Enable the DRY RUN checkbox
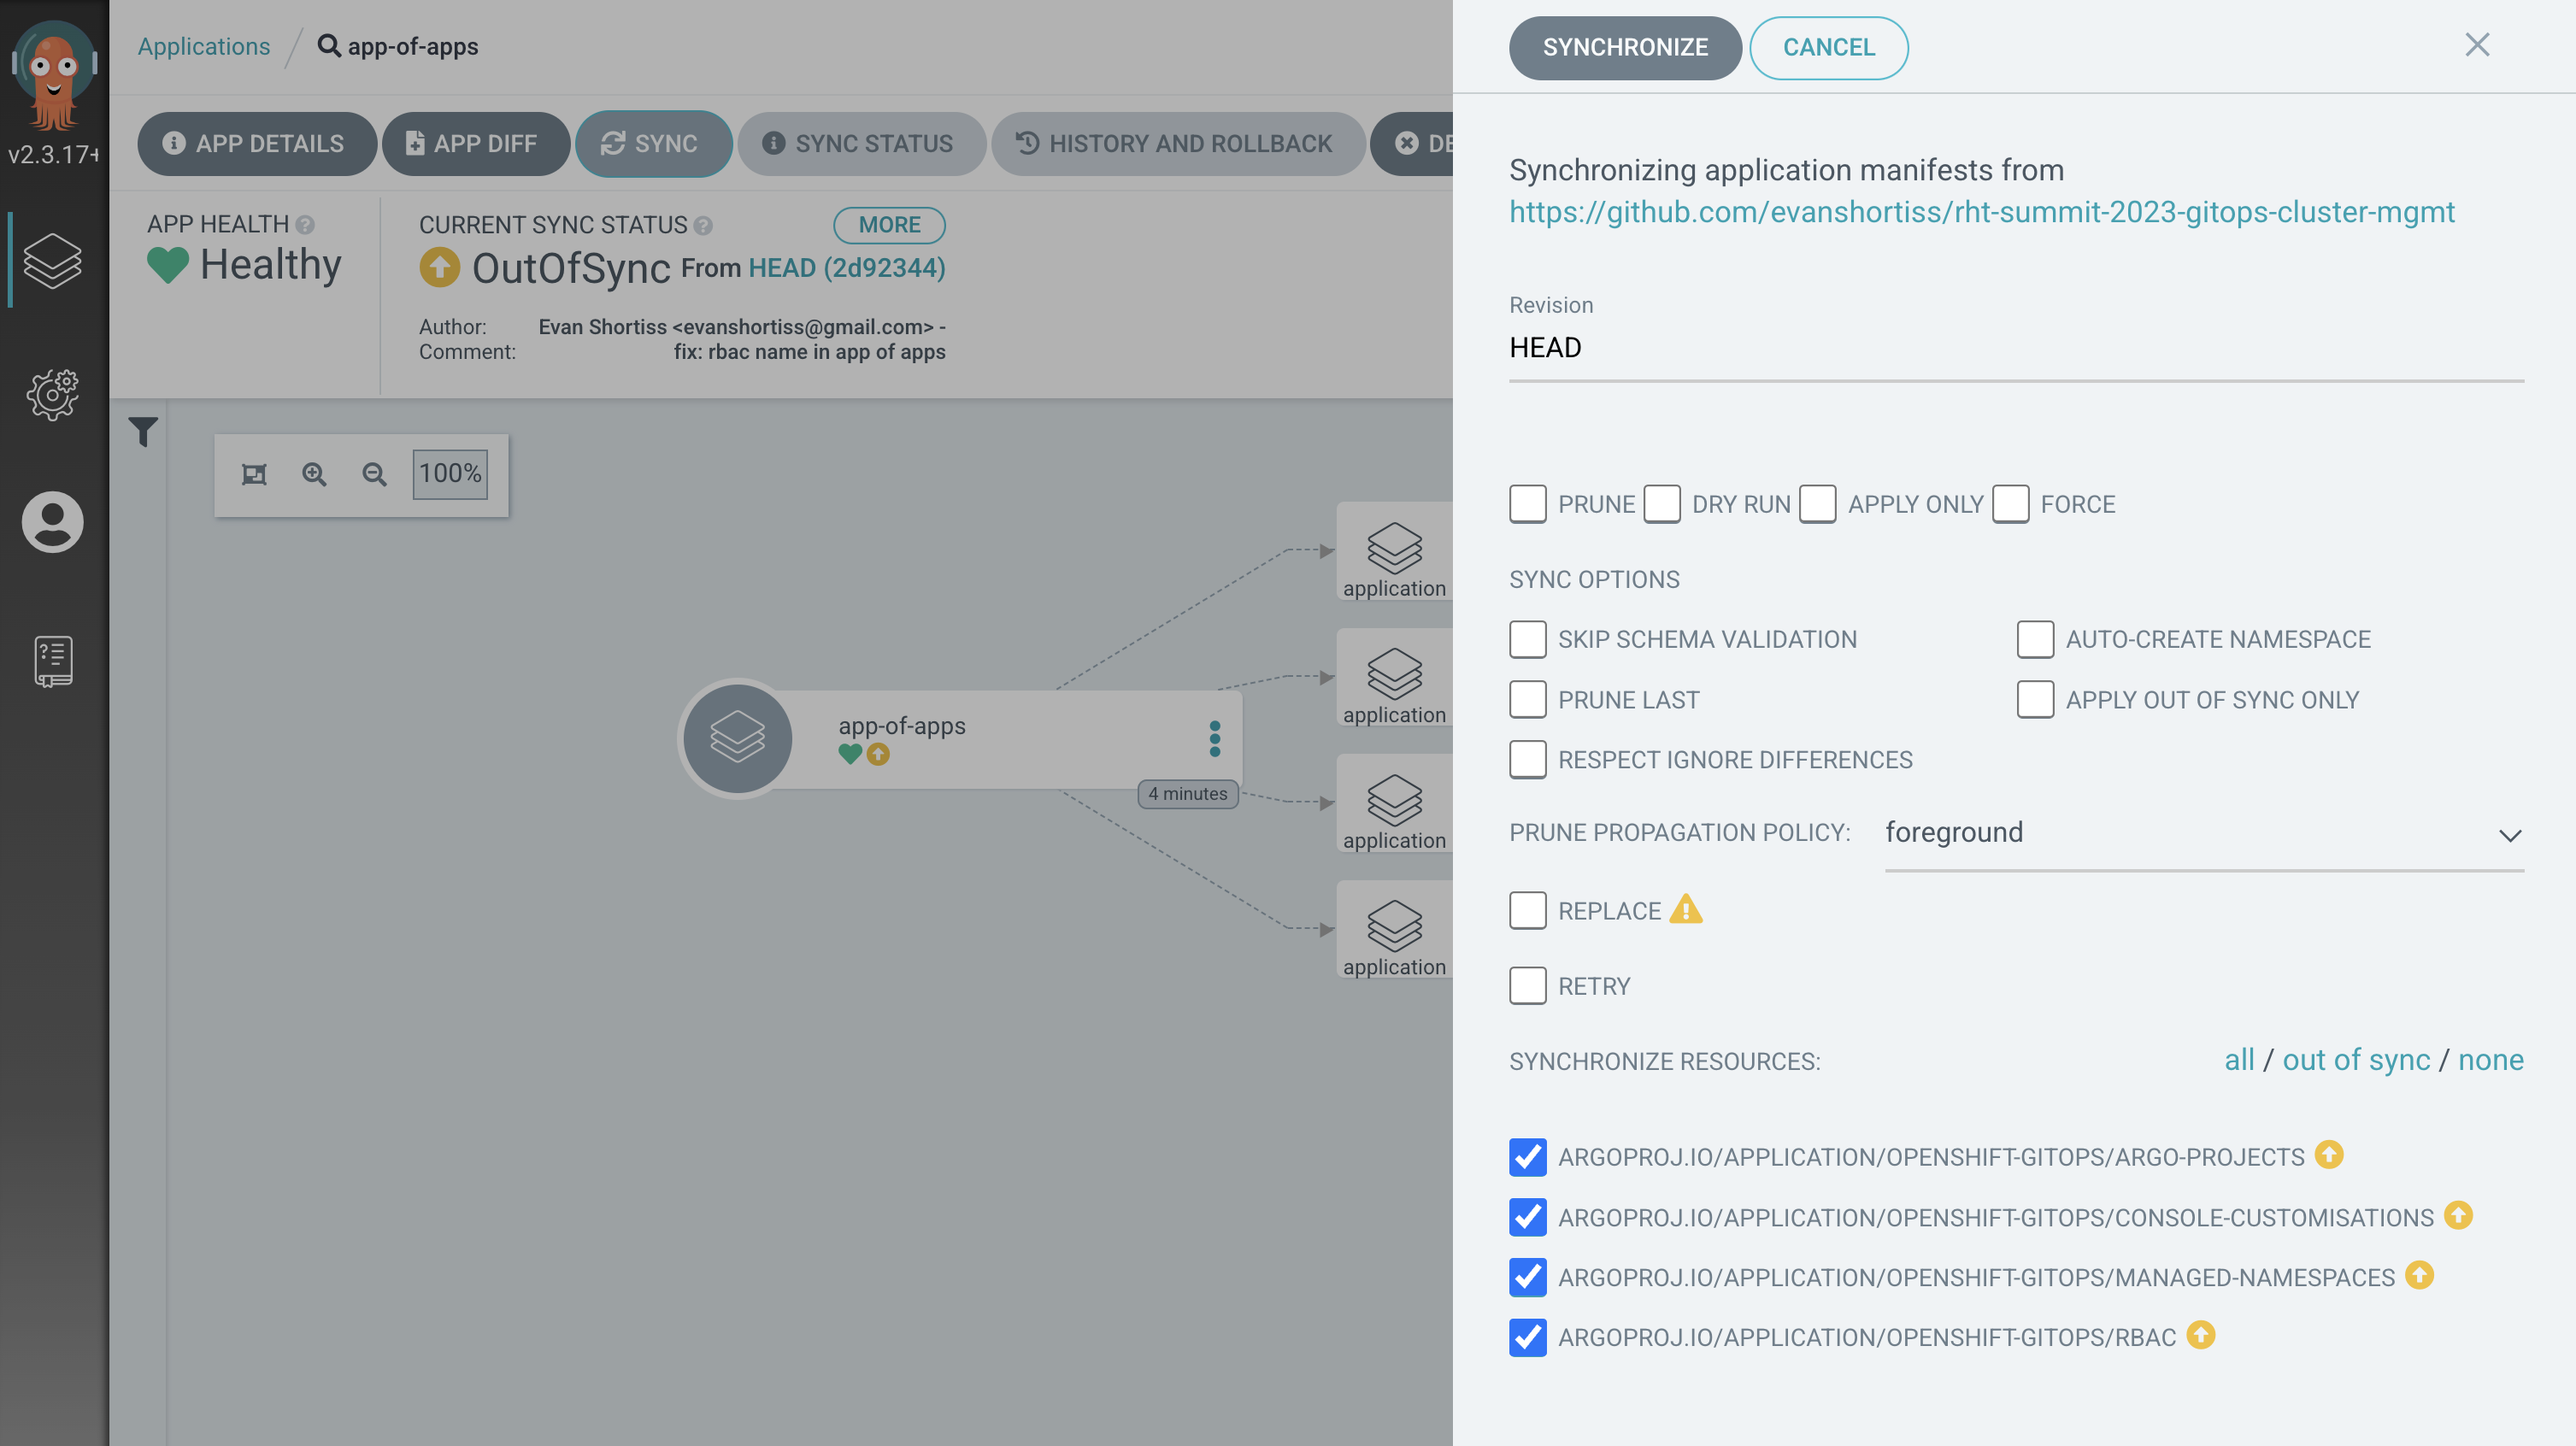The height and width of the screenshot is (1446, 2576). click(1660, 503)
